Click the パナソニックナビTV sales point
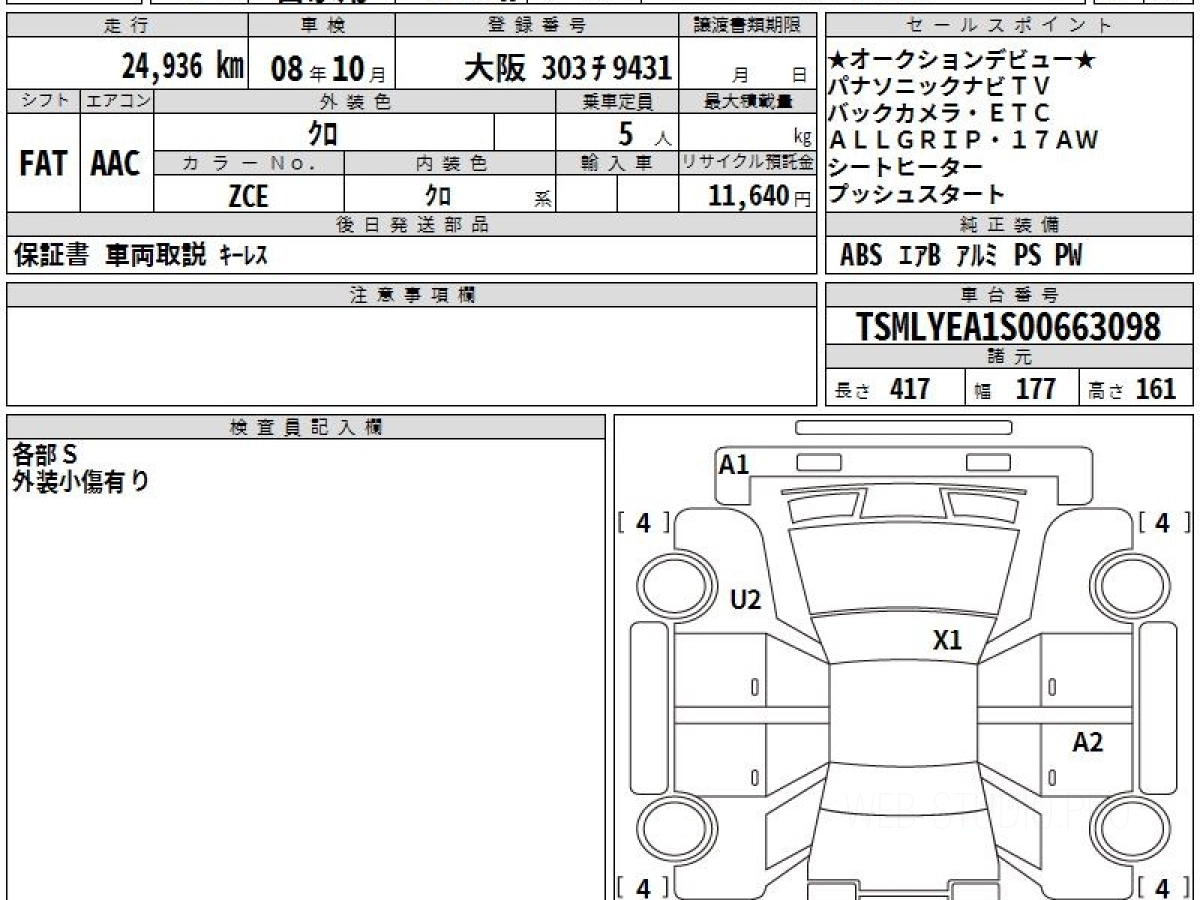This screenshot has width=1200, height=900. click(x=940, y=87)
